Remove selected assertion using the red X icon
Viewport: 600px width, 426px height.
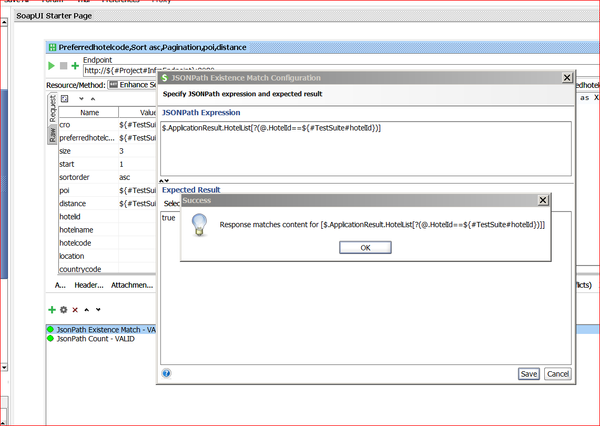[x=74, y=310]
